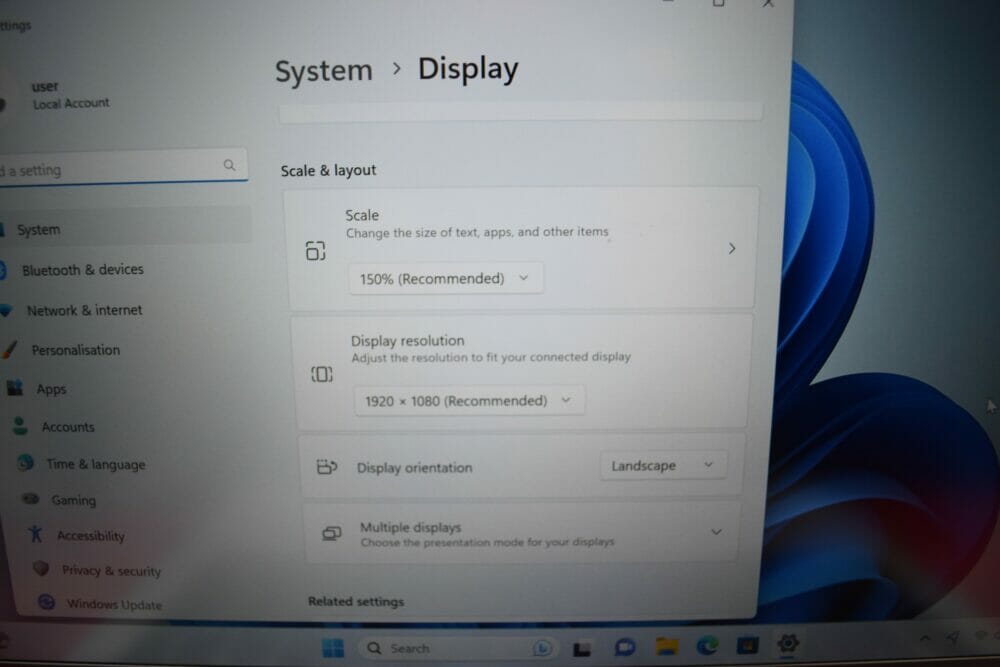This screenshot has width=1000, height=667.
Task: Open Network & internet settings
Action: pos(84,311)
